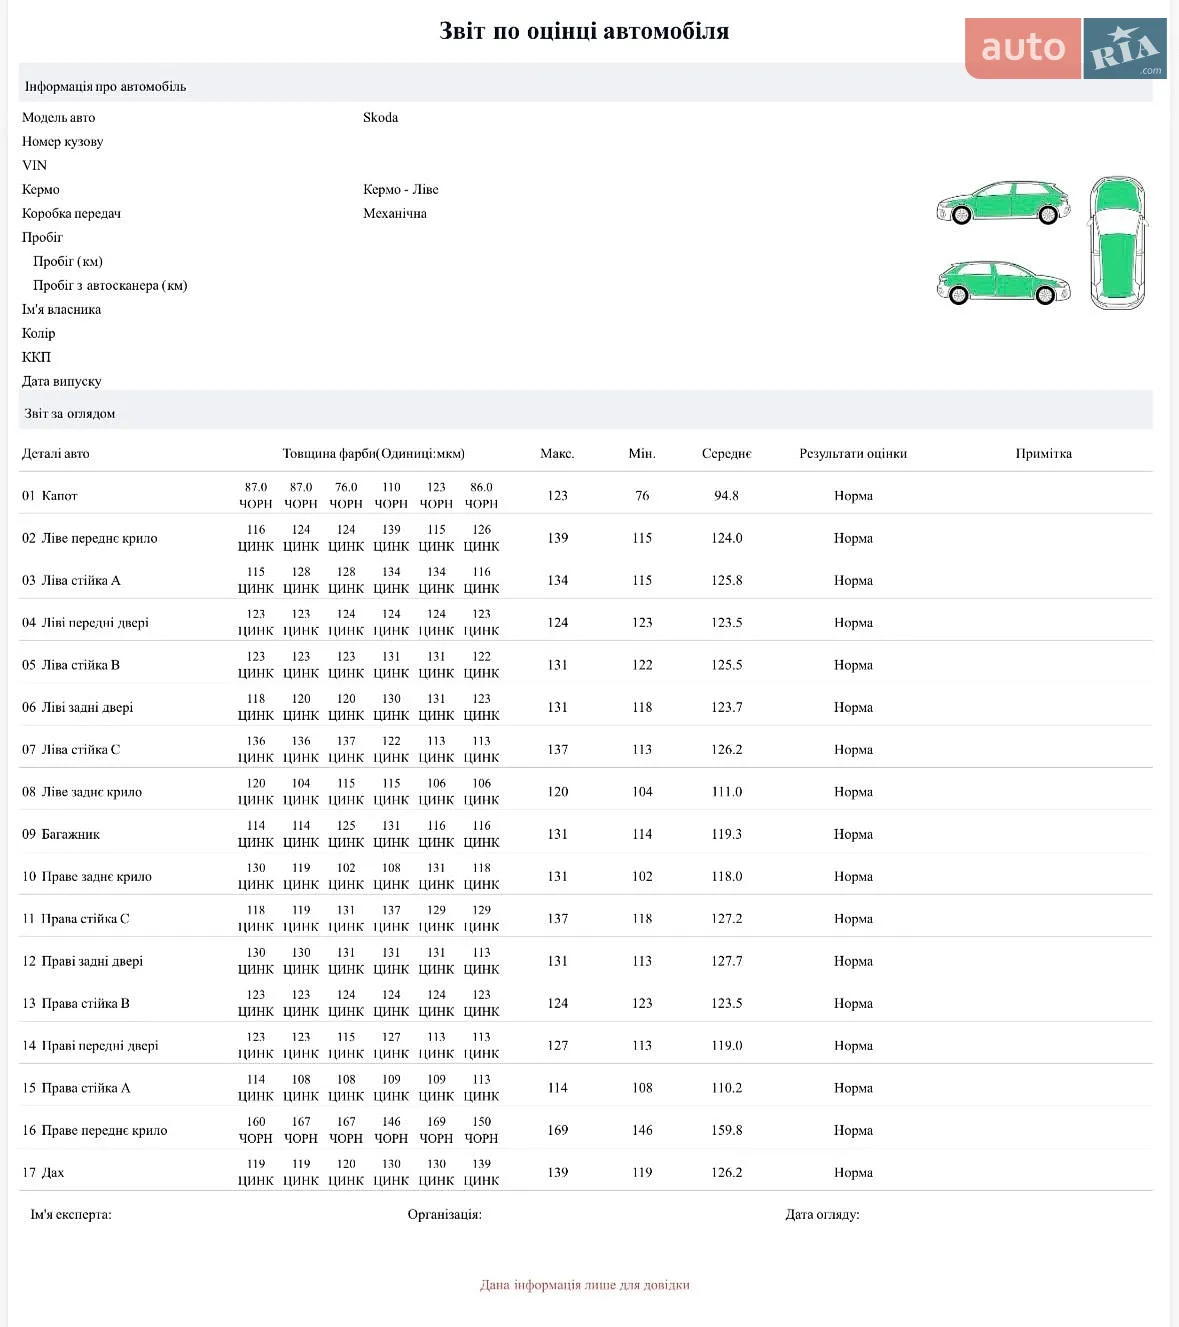The image size is (1179, 1327).
Task: Select the '17 Дах' row label
Action: point(43,1172)
